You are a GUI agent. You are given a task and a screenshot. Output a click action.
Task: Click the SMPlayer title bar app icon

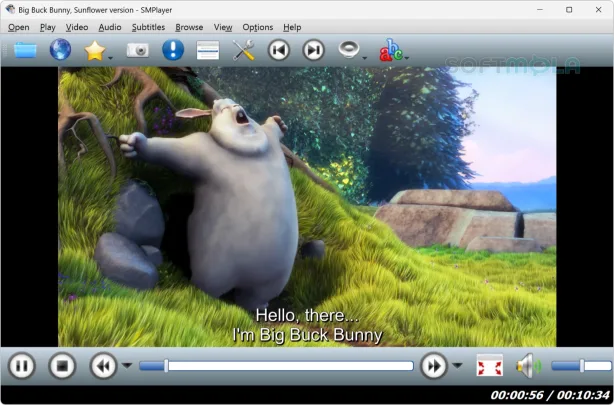tap(10, 9)
